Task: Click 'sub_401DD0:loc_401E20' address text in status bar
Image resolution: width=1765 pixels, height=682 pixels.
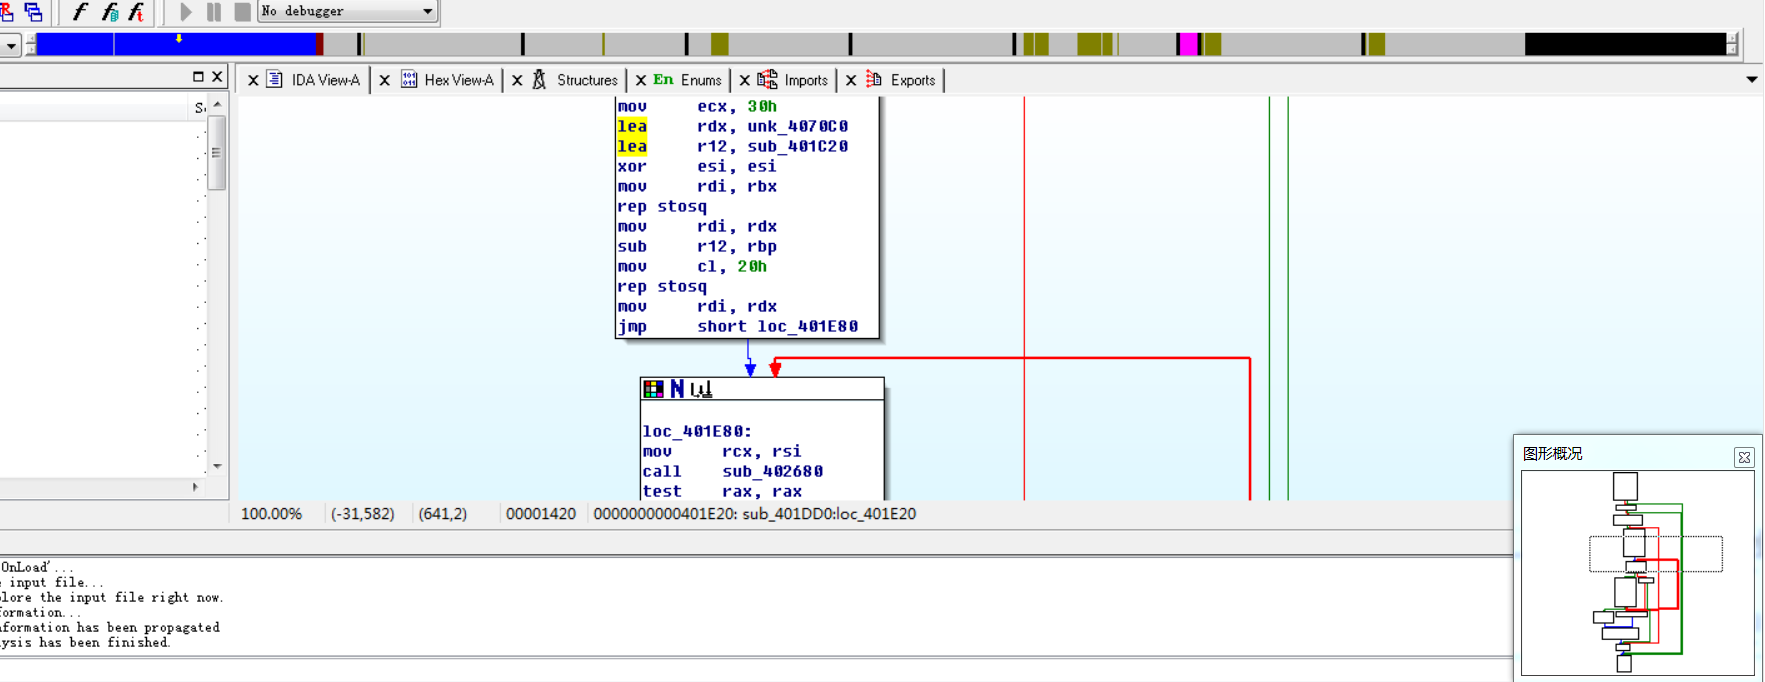Action: click(828, 514)
